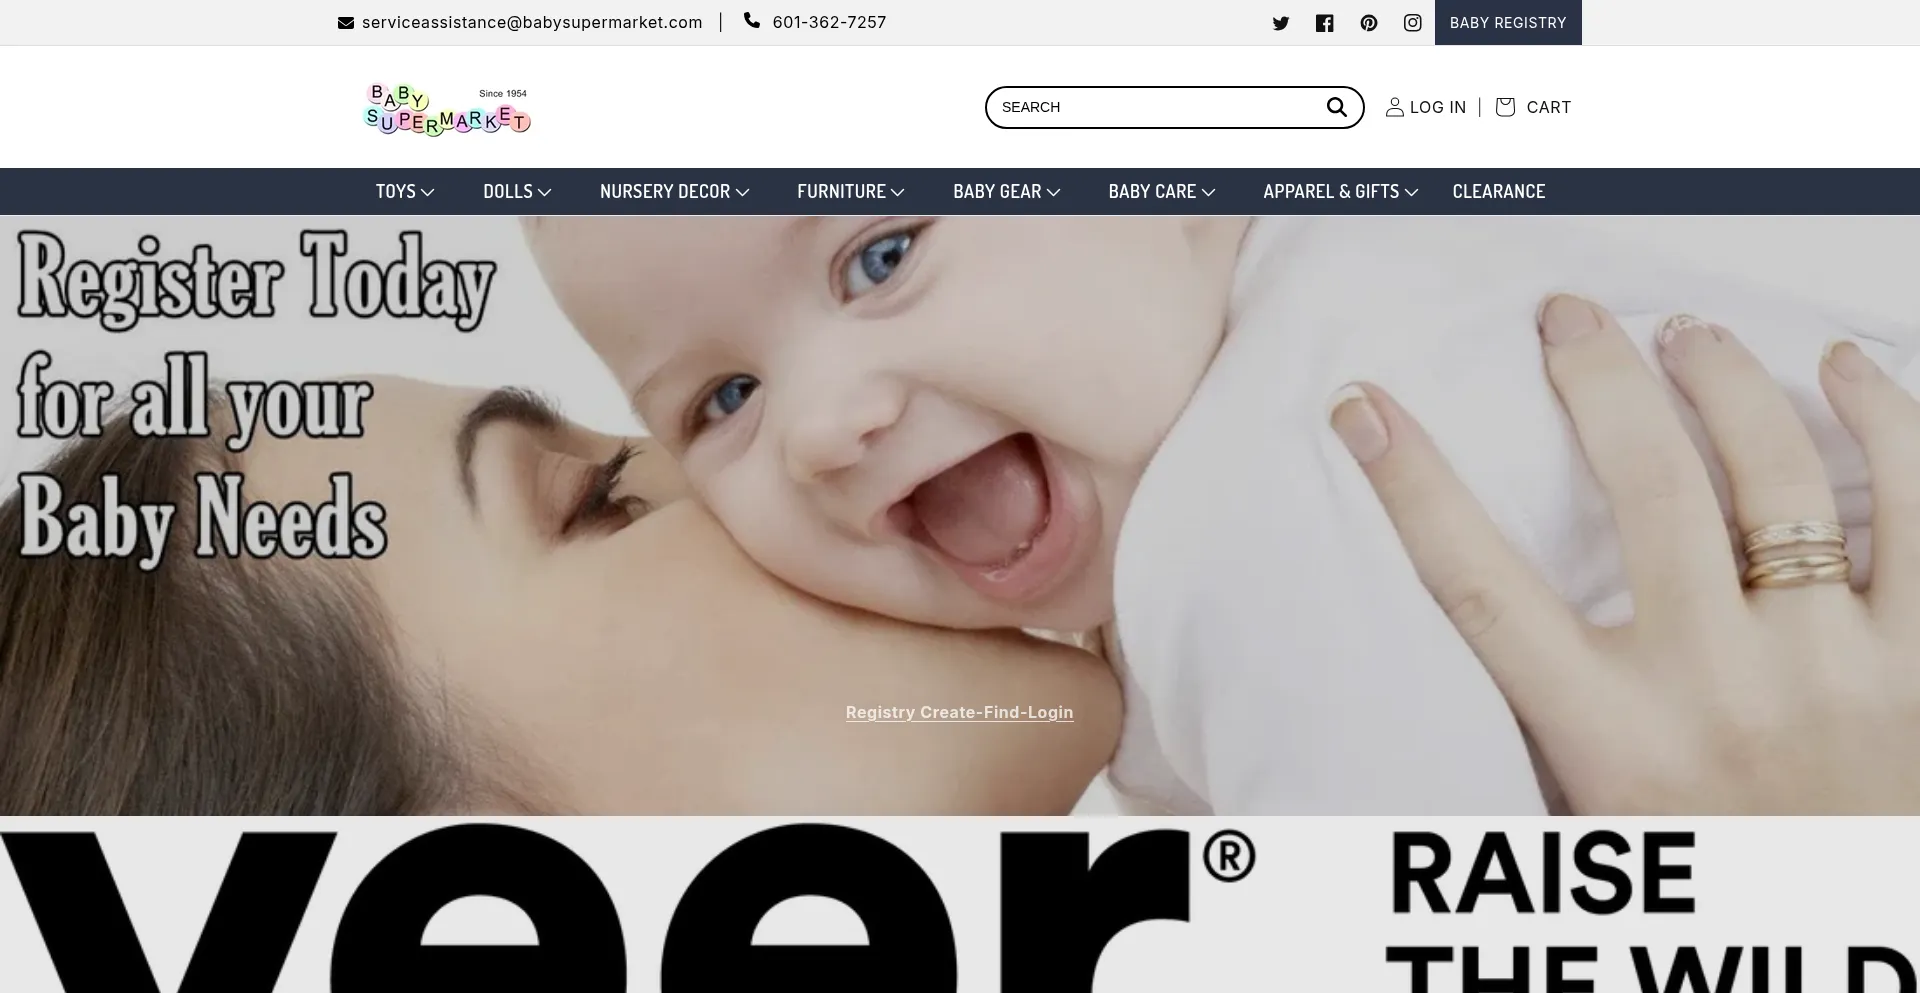
Task: Click the Baby Registry button
Action: 1508,22
